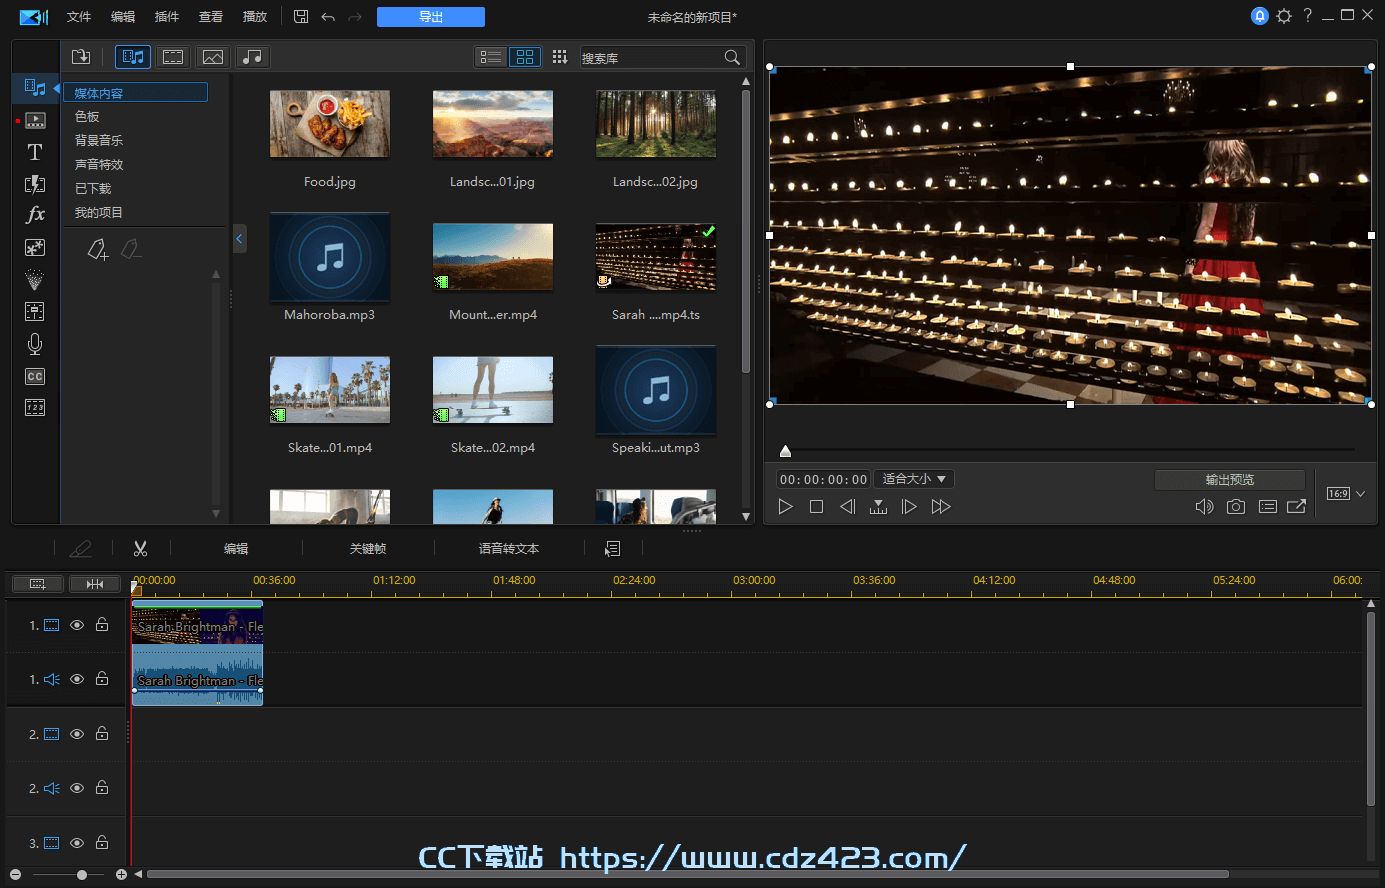The width and height of the screenshot is (1385, 888).
Task: Open timeline more-functions list icon
Action: (x=613, y=548)
